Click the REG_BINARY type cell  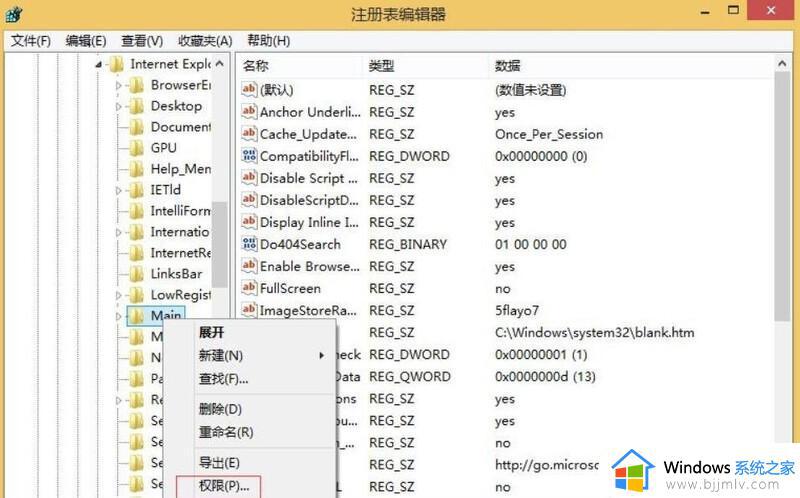point(408,244)
